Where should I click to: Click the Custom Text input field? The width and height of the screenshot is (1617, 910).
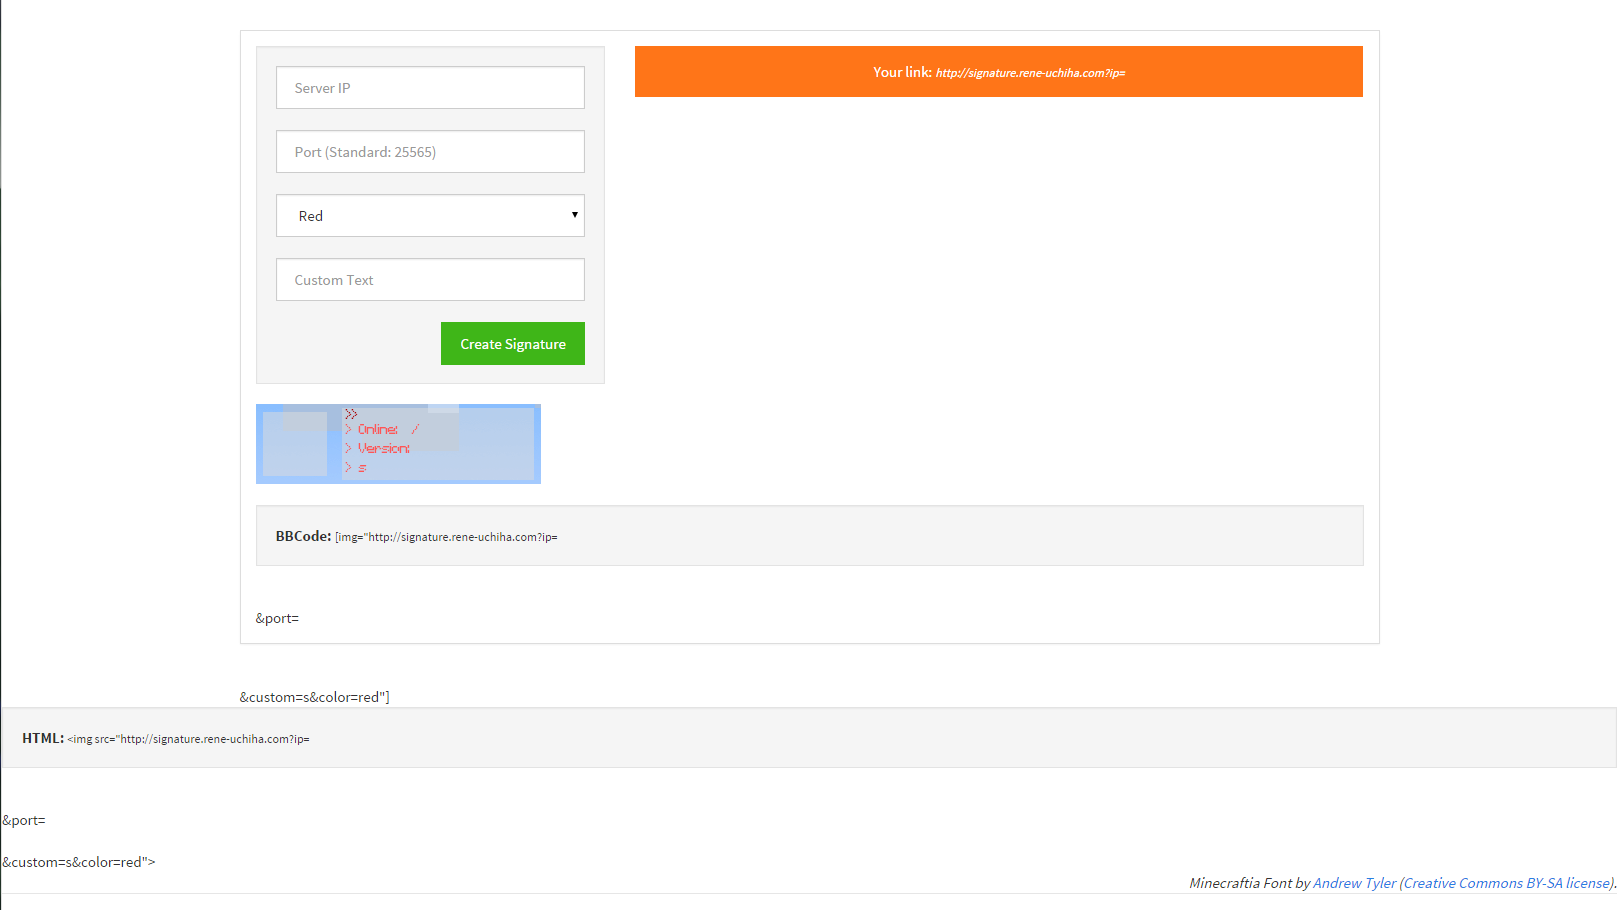point(430,280)
